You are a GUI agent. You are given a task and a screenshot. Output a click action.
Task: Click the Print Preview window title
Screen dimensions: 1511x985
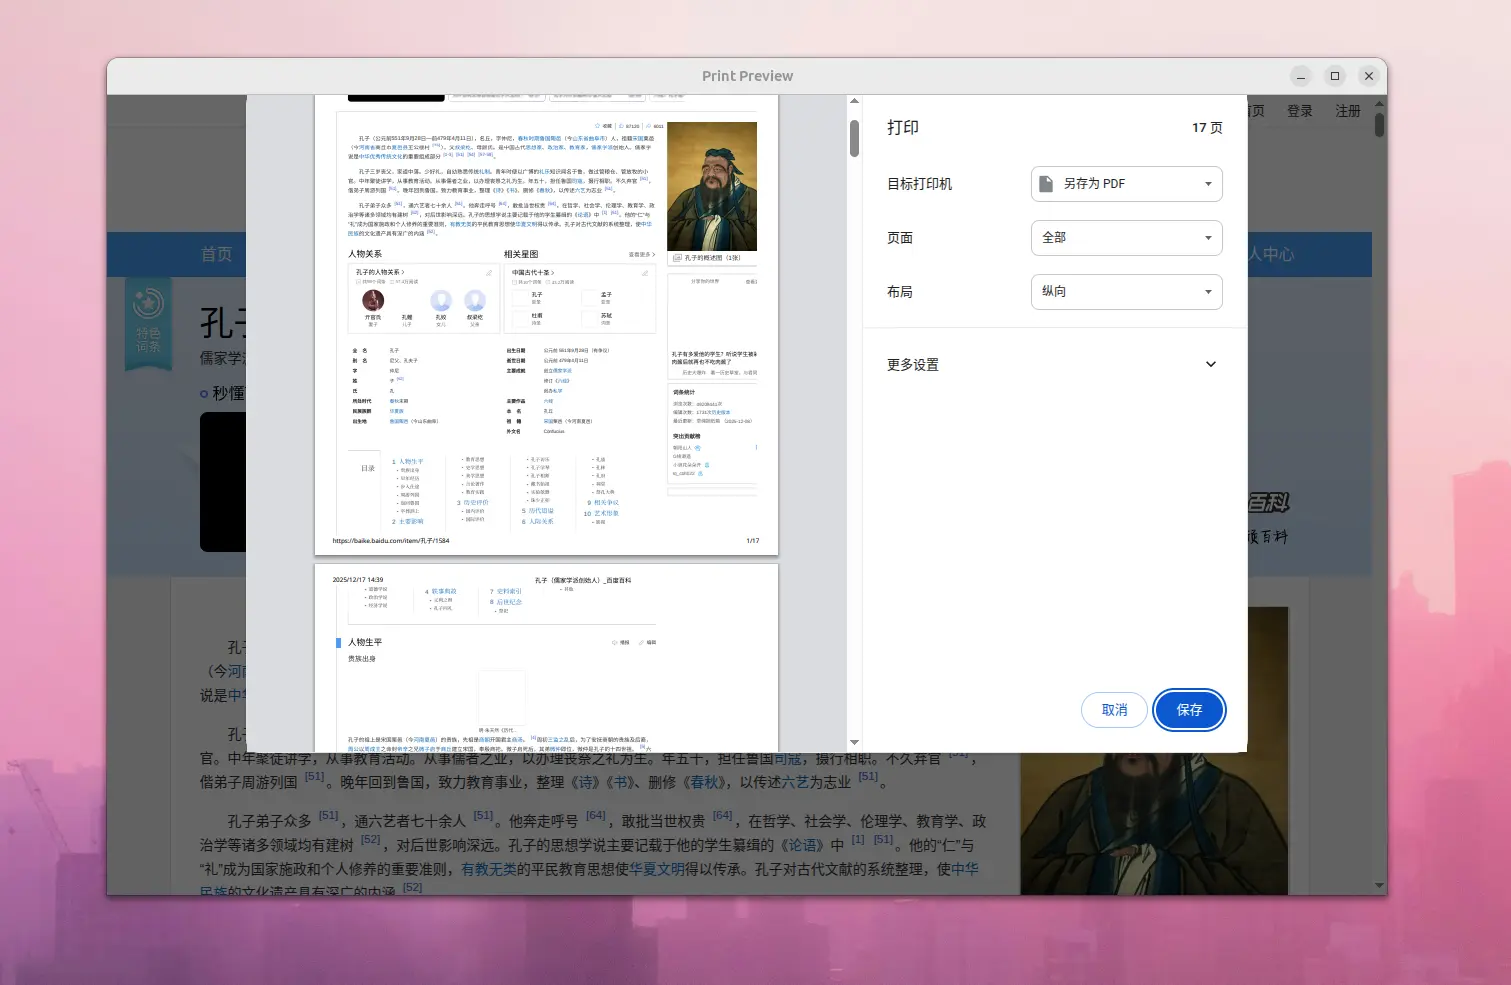(747, 76)
